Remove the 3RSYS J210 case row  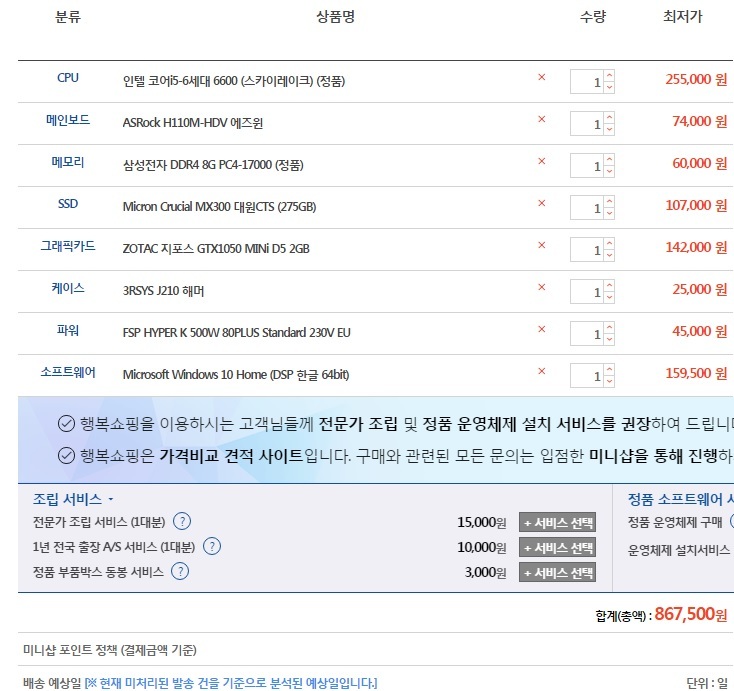pyautogui.click(x=542, y=287)
